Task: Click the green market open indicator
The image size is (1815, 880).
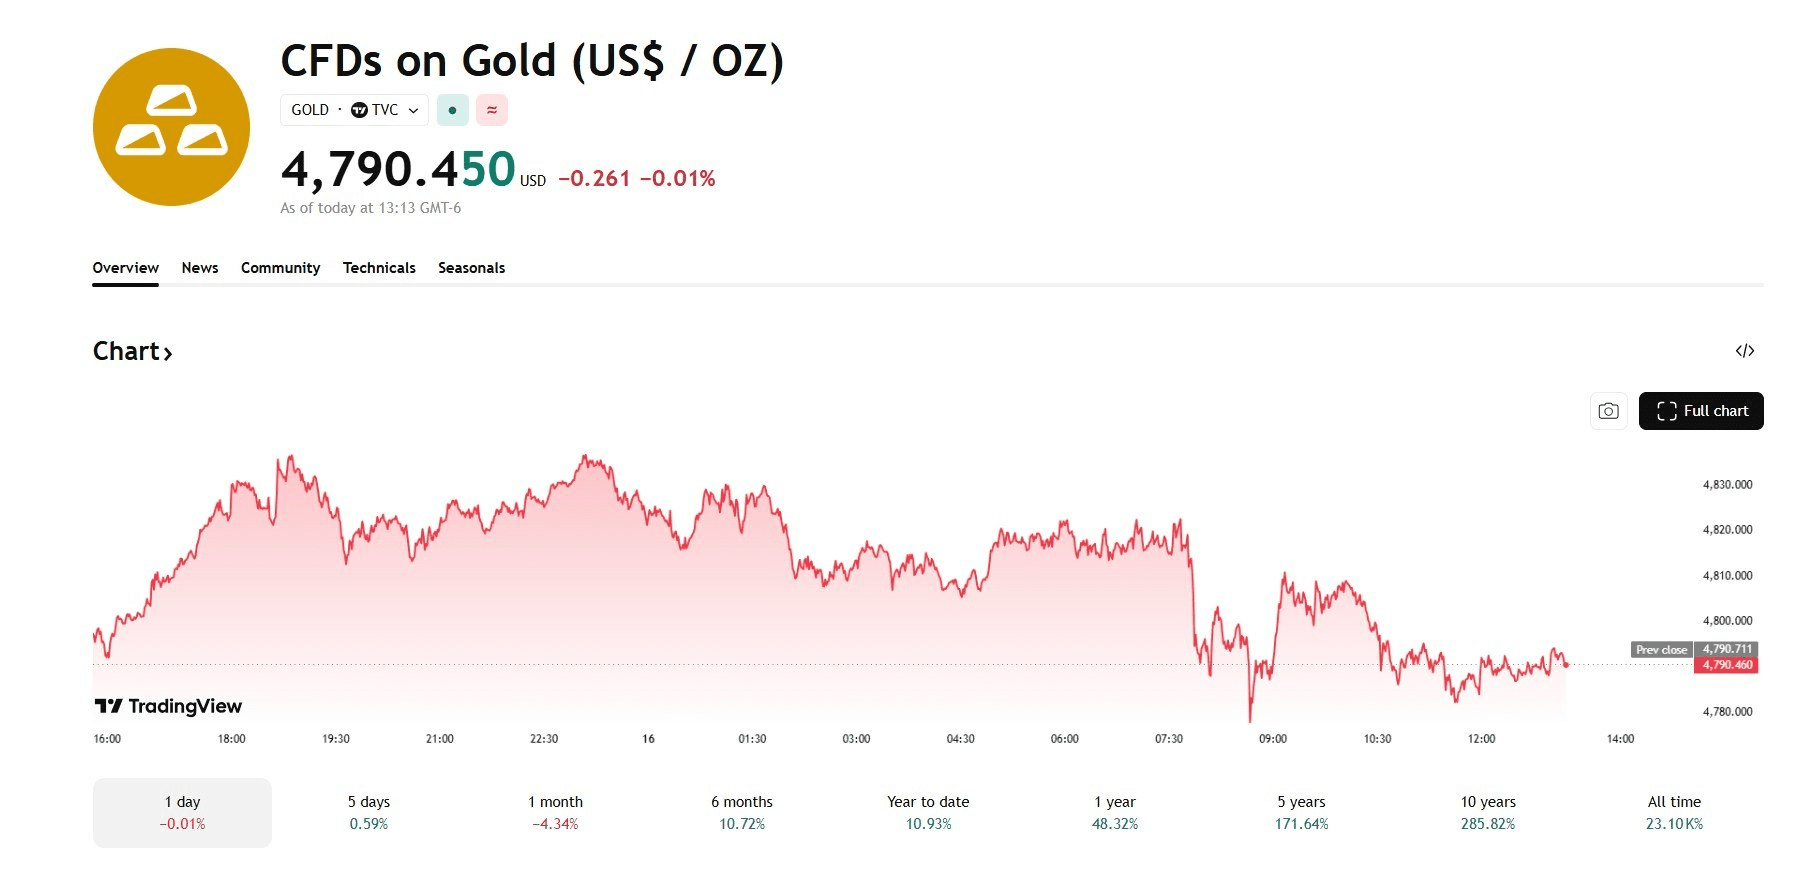Action: click(x=452, y=110)
